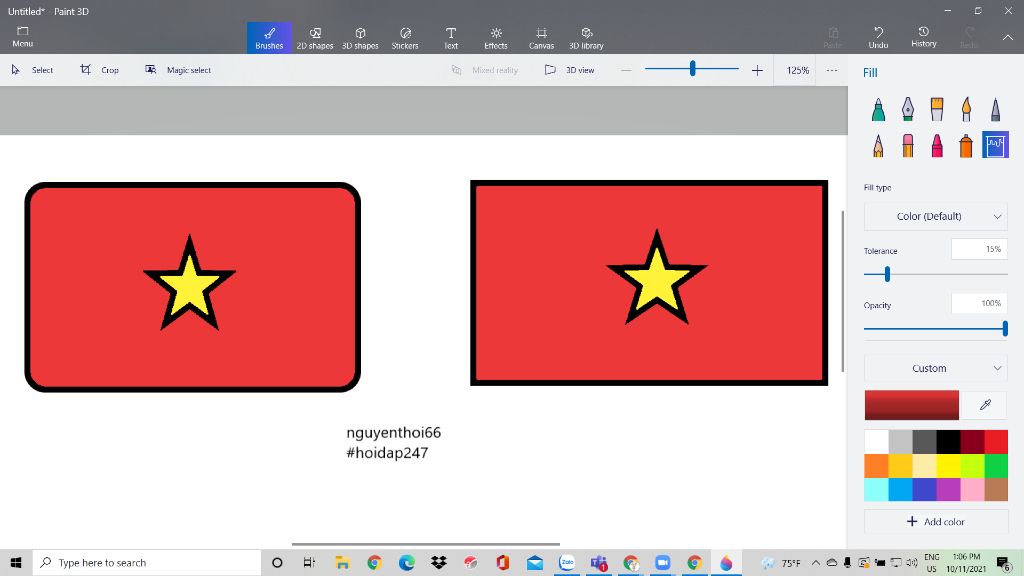Click the current color preview box
Image resolution: width=1024 pixels, height=576 pixels.
tap(912, 405)
